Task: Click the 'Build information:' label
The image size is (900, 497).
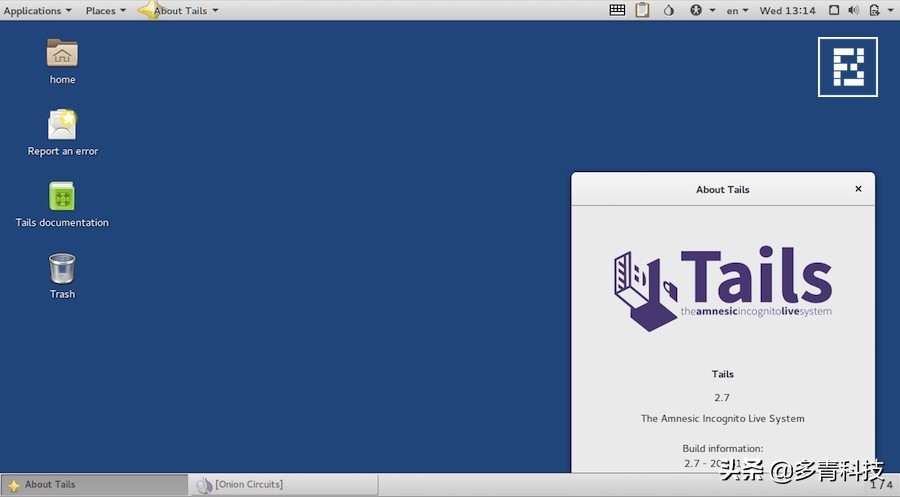Action: pos(723,448)
